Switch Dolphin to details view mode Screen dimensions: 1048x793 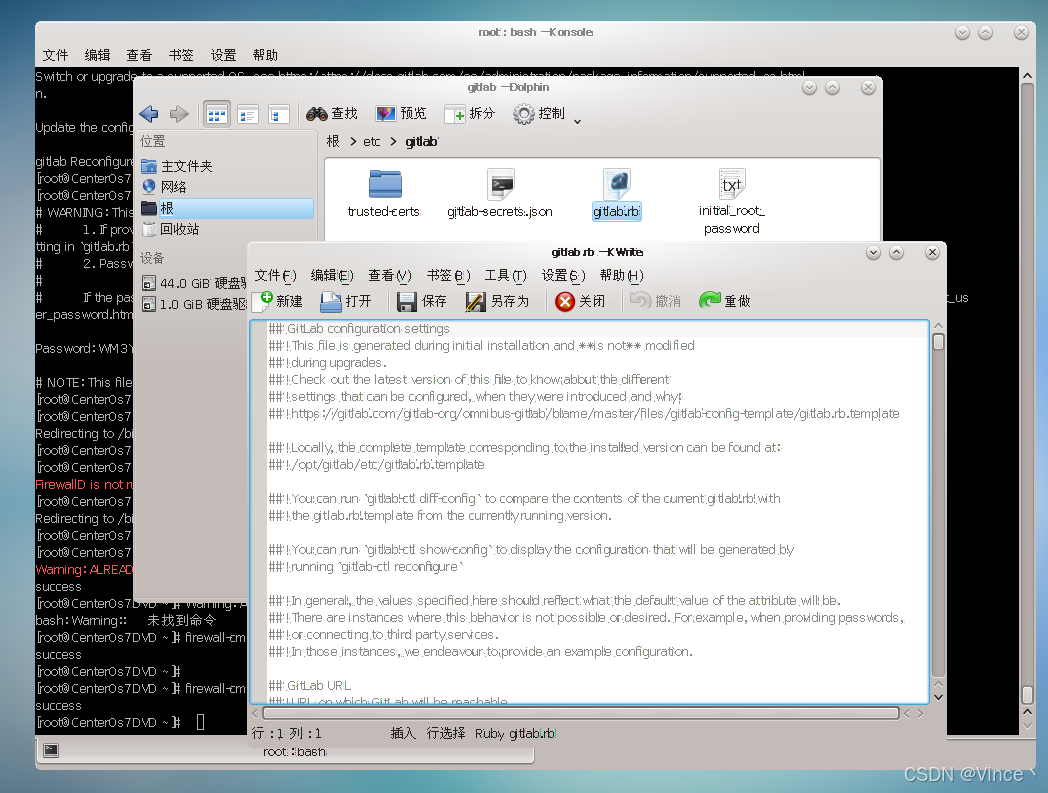tap(248, 114)
